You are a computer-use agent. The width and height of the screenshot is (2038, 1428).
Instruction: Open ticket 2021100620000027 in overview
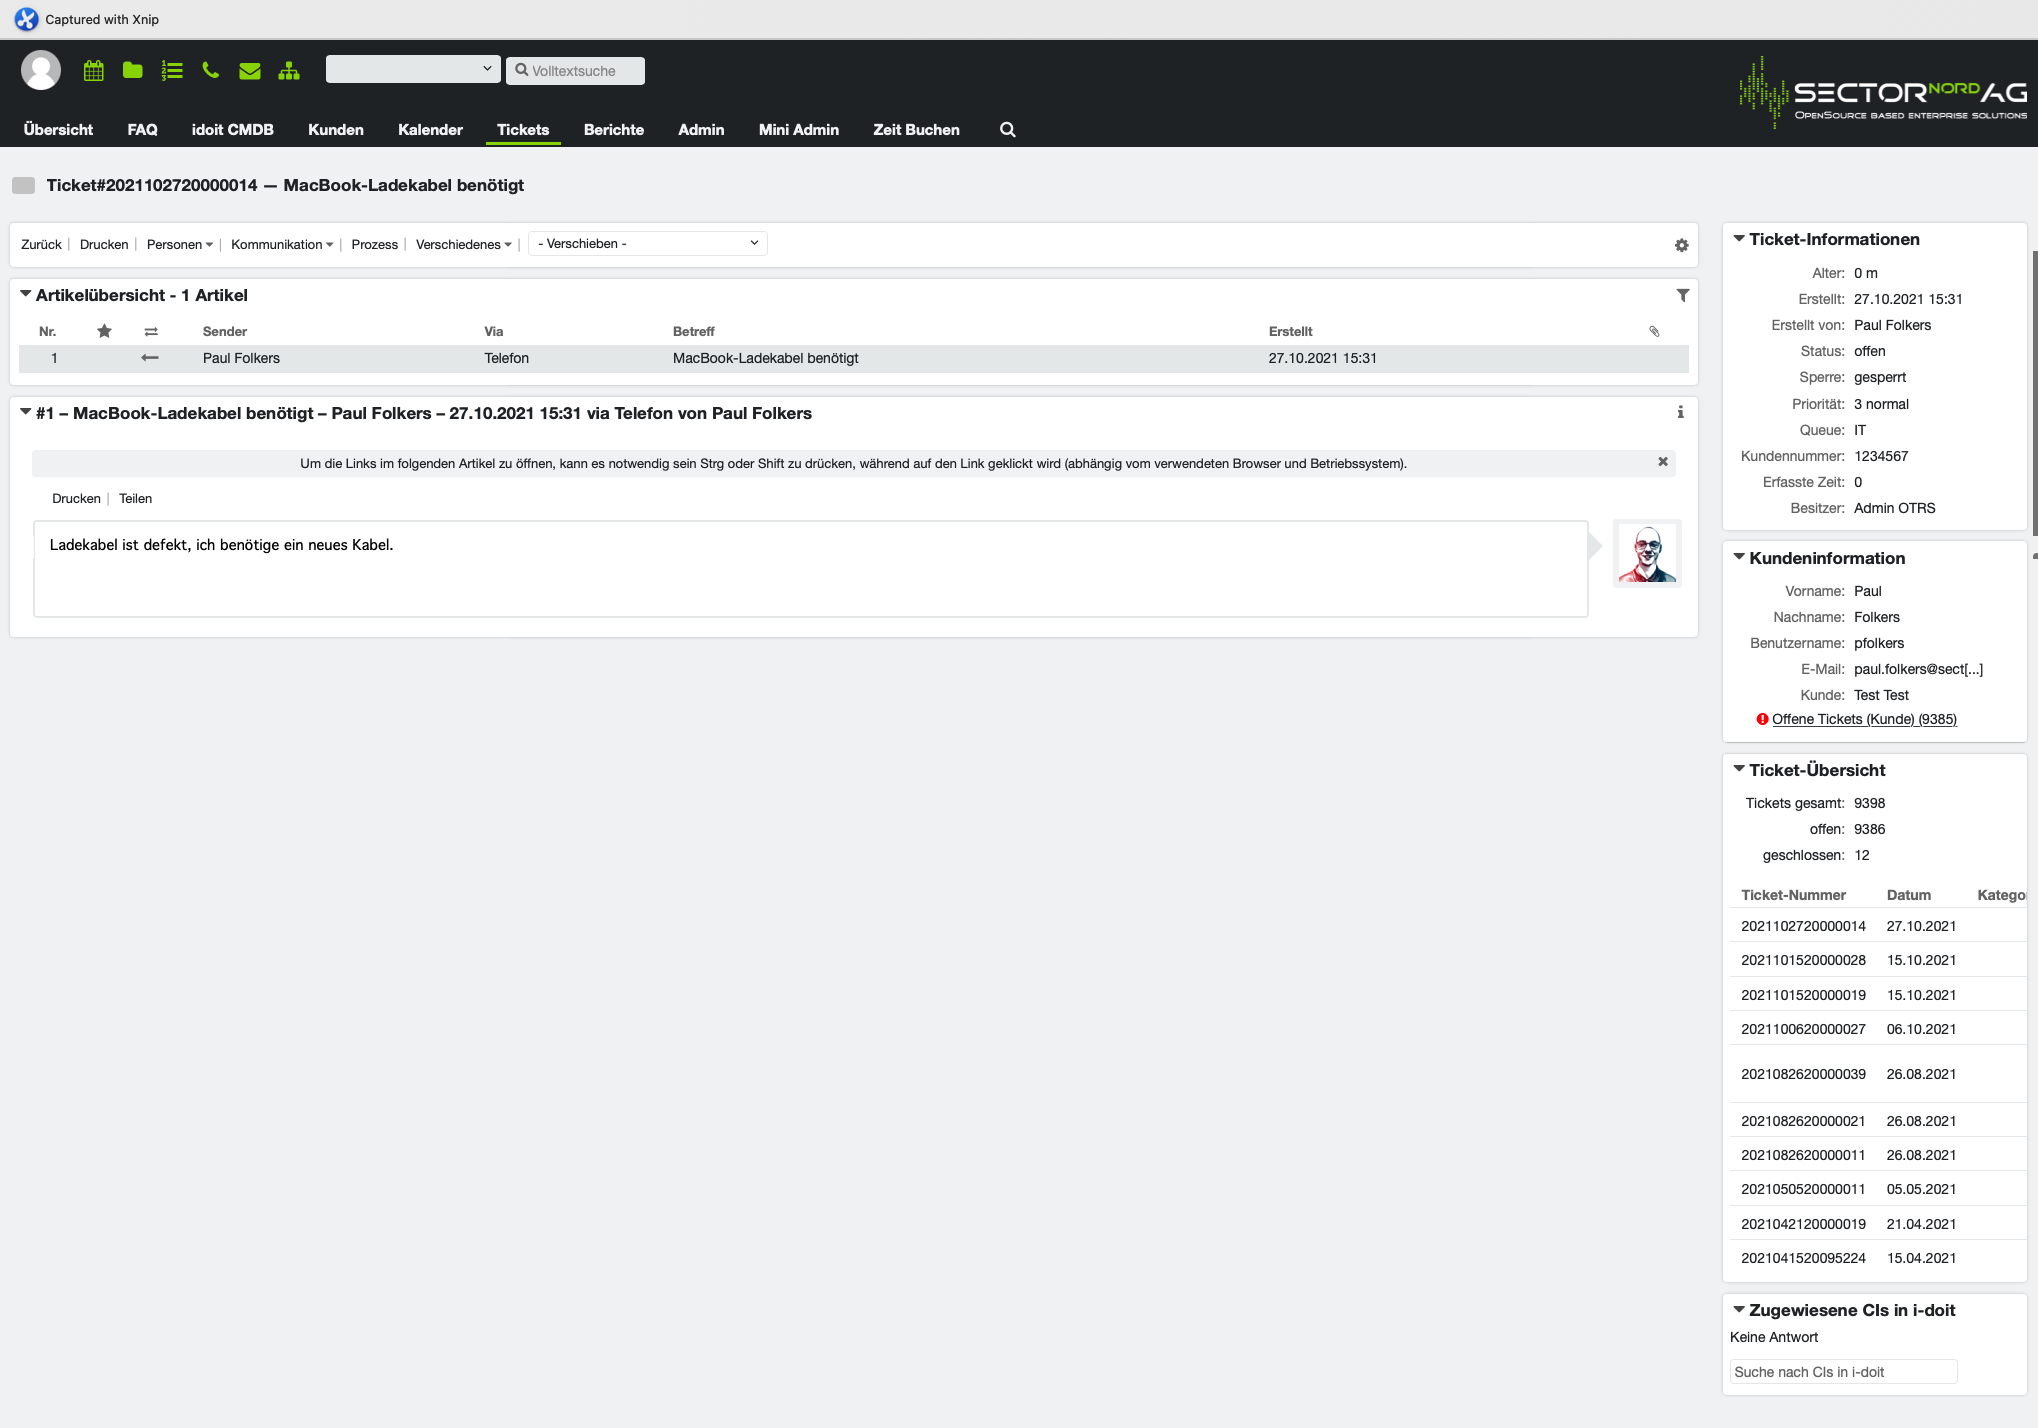pos(1803,1029)
